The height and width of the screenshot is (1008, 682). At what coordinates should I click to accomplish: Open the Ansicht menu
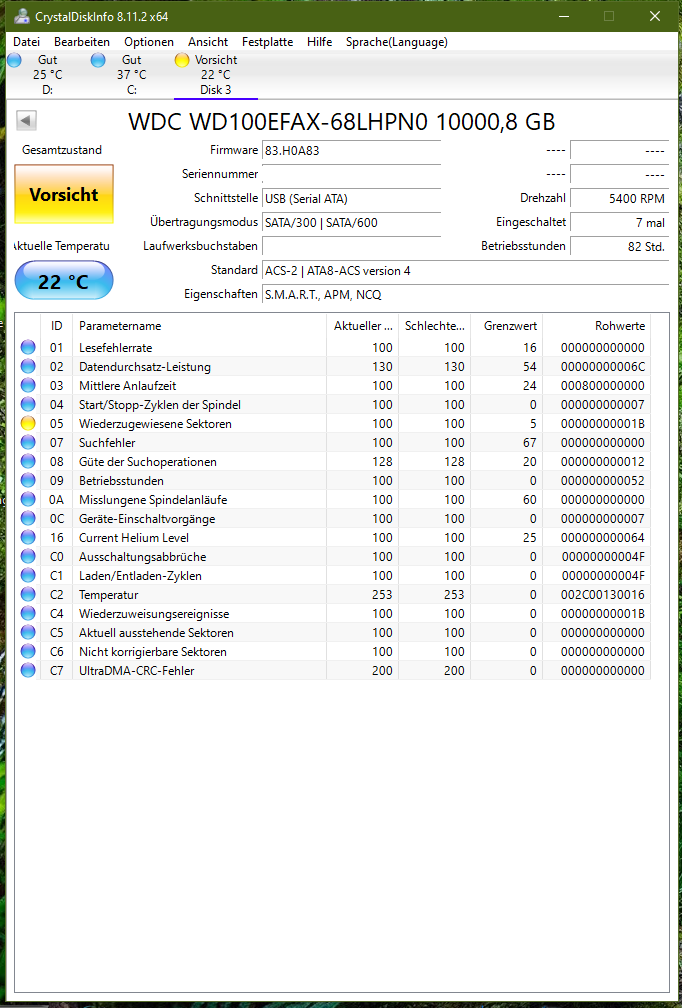[x=208, y=42]
